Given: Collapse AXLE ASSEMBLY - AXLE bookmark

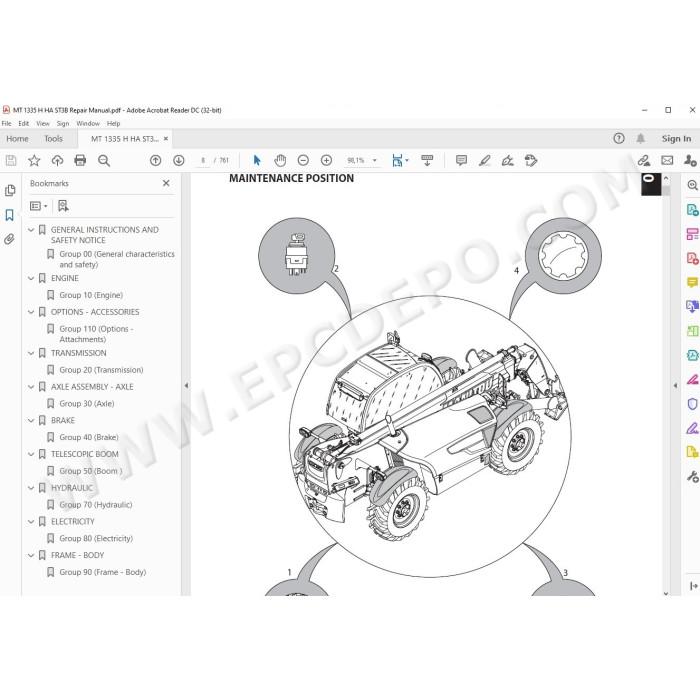Looking at the screenshot, I should point(31,387).
